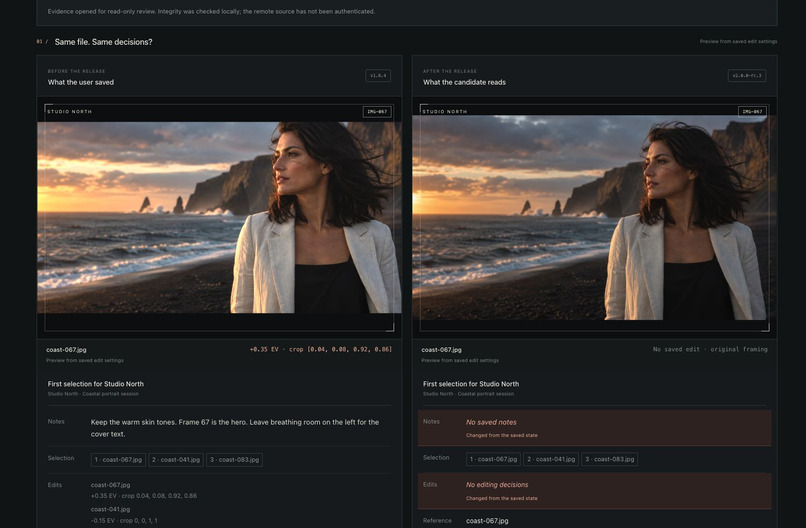Click the 'Same file. Same decisions?' heading
This screenshot has height=528, width=806.
click(x=103, y=42)
